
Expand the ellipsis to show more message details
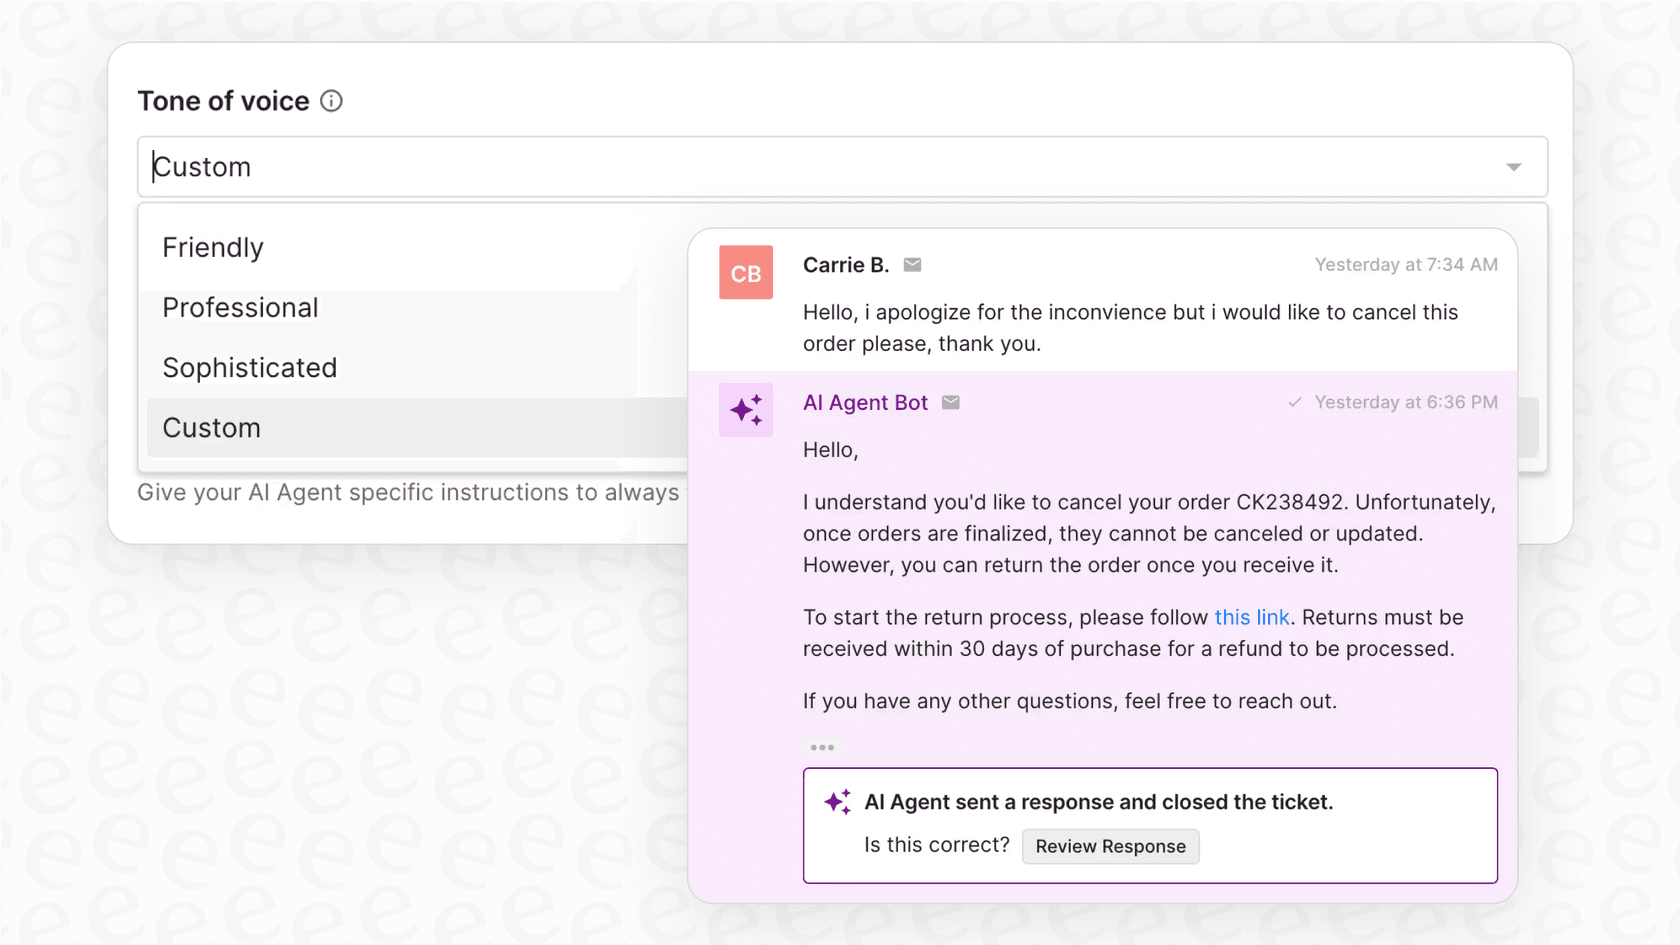pyautogui.click(x=820, y=746)
